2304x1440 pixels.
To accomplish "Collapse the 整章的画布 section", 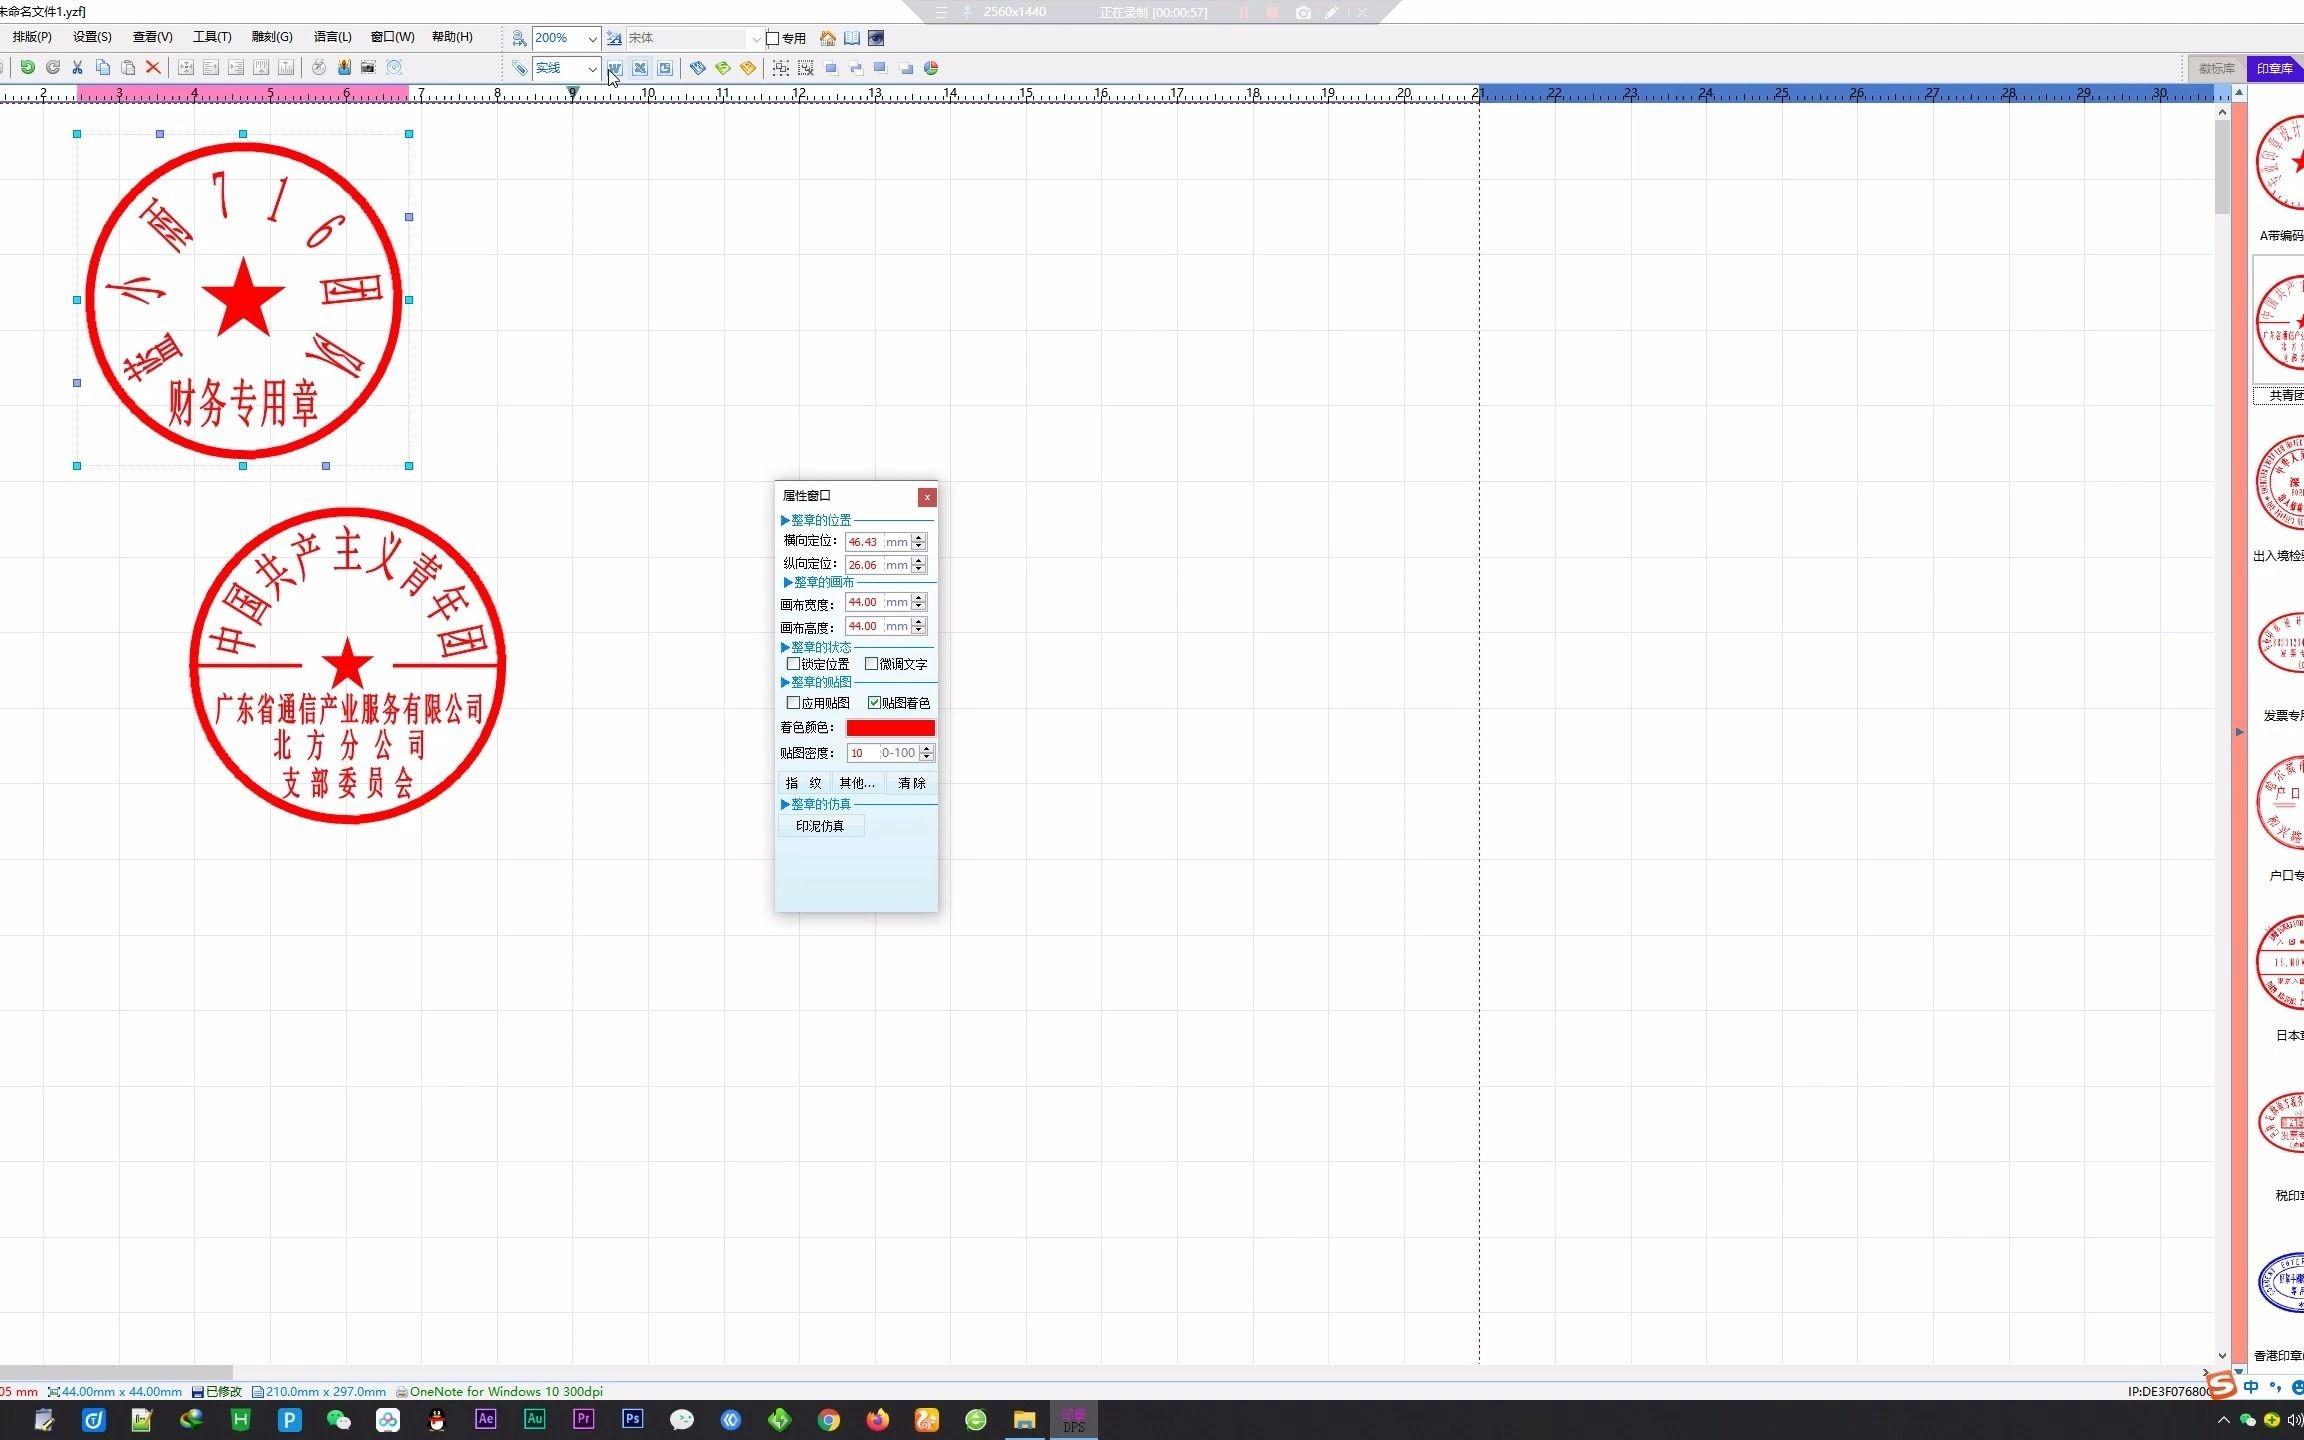I will point(788,582).
